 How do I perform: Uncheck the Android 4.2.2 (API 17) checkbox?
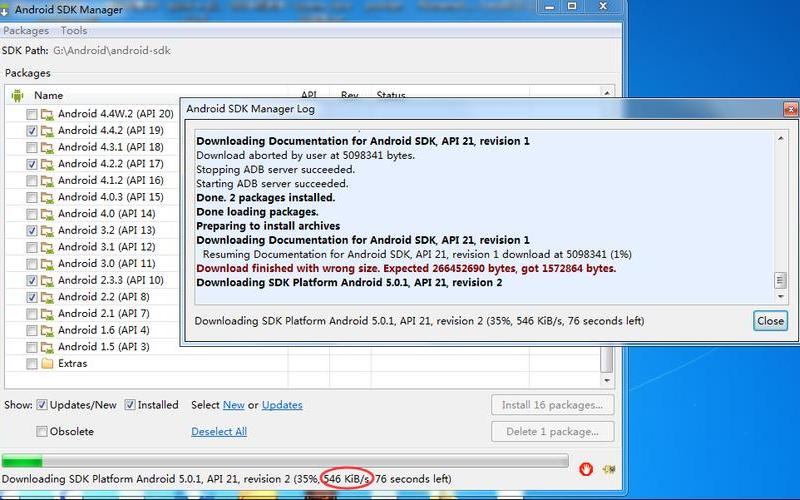(x=32, y=164)
